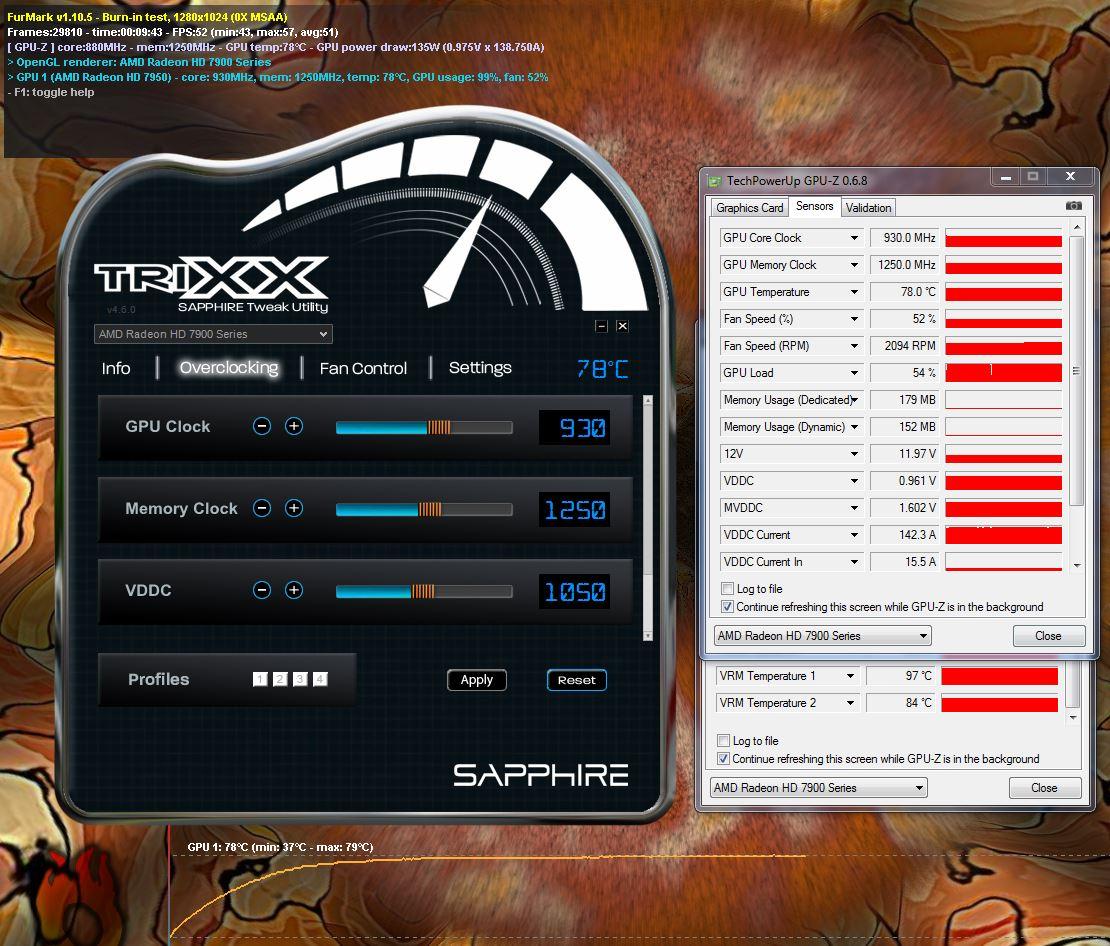Click the VDDC slider track
The image size is (1110, 946).
424,592
